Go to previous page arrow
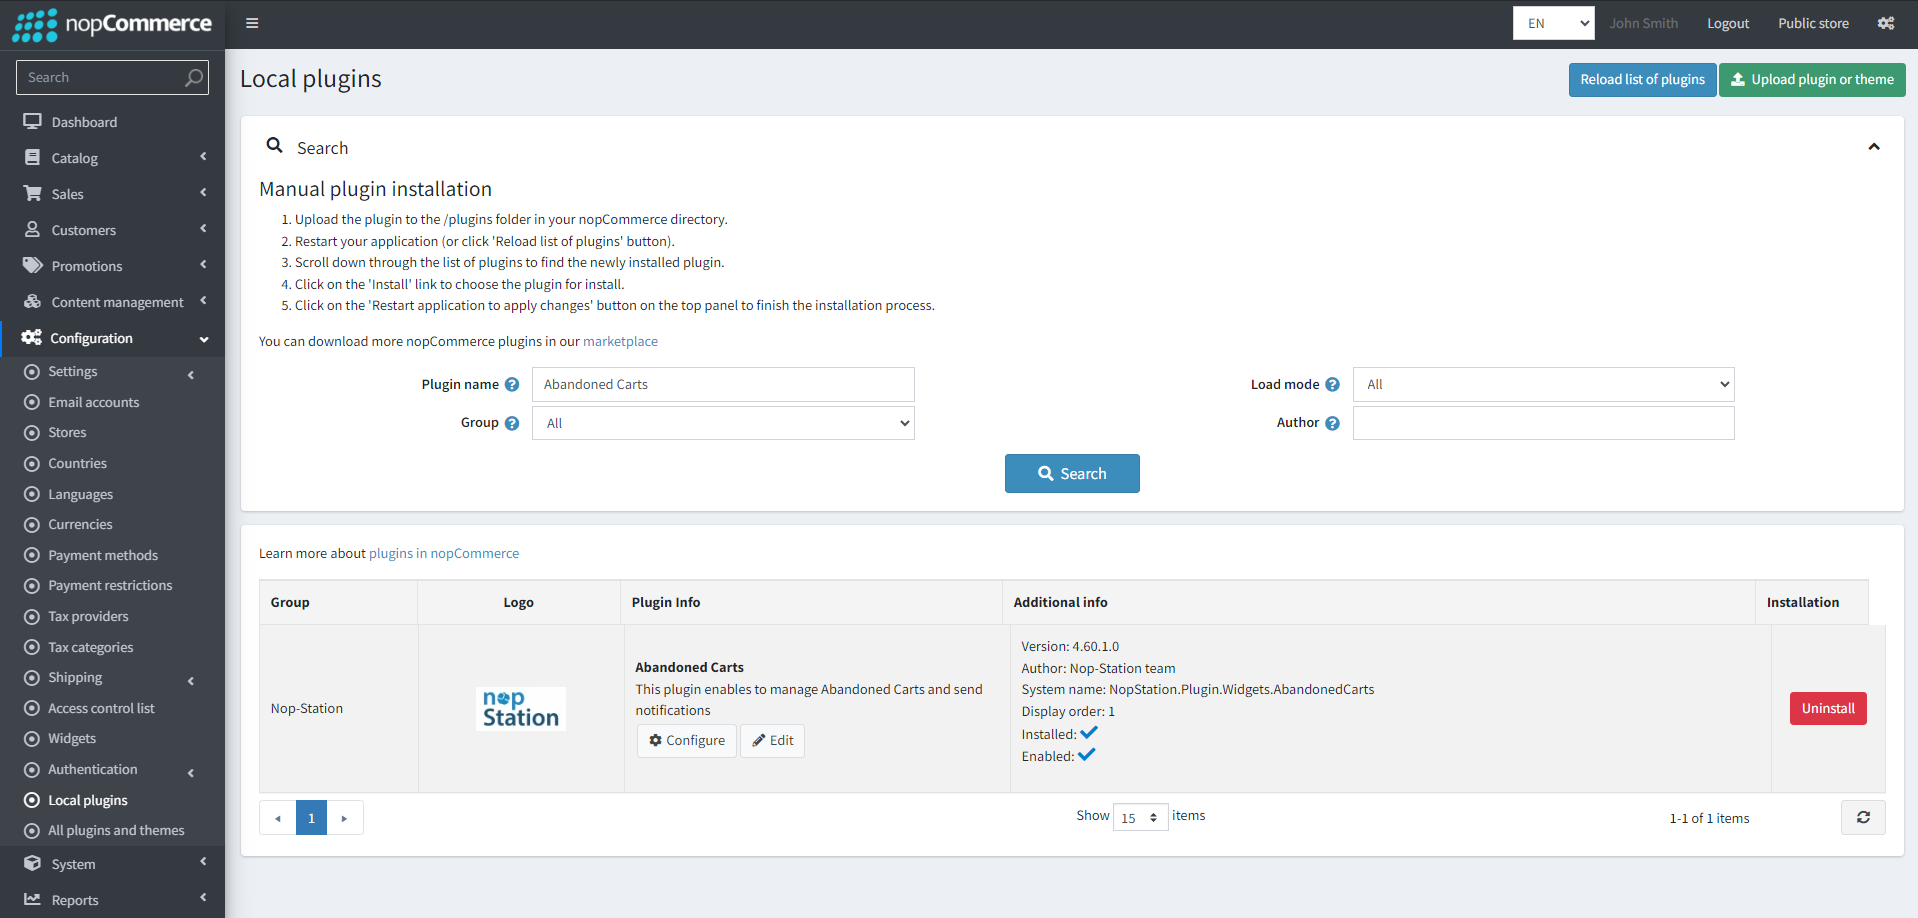The image size is (1918, 918). point(278,818)
